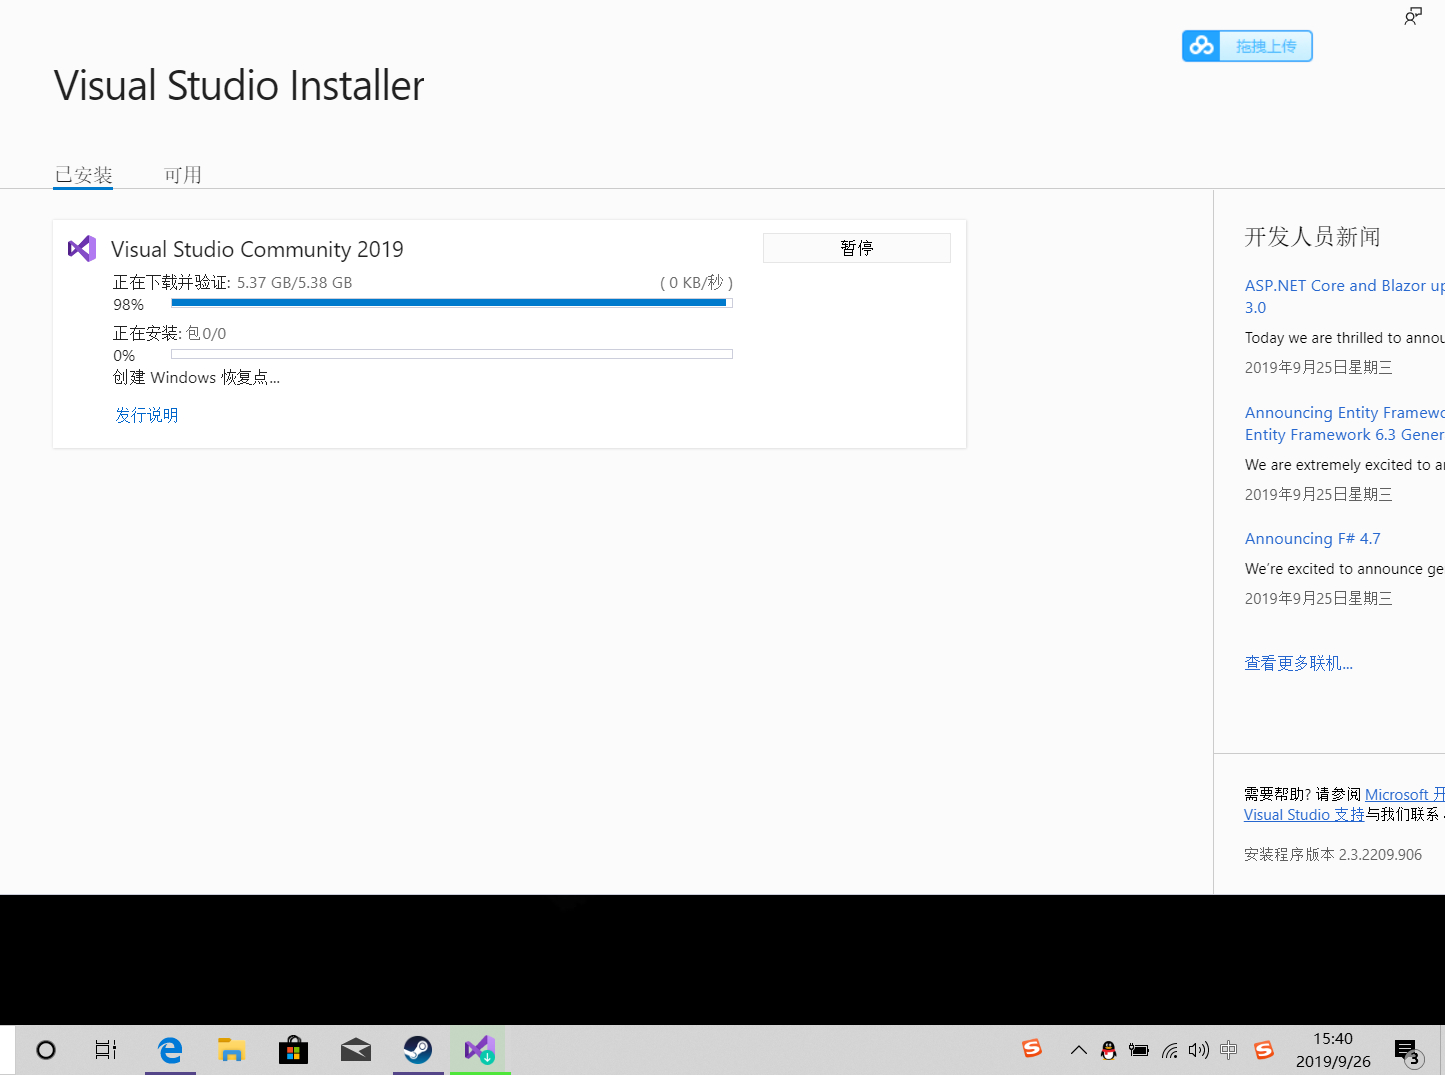Switch to the 可用 tab
The width and height of the screenshot is (1445, 1075).
[x=183, y=175]
